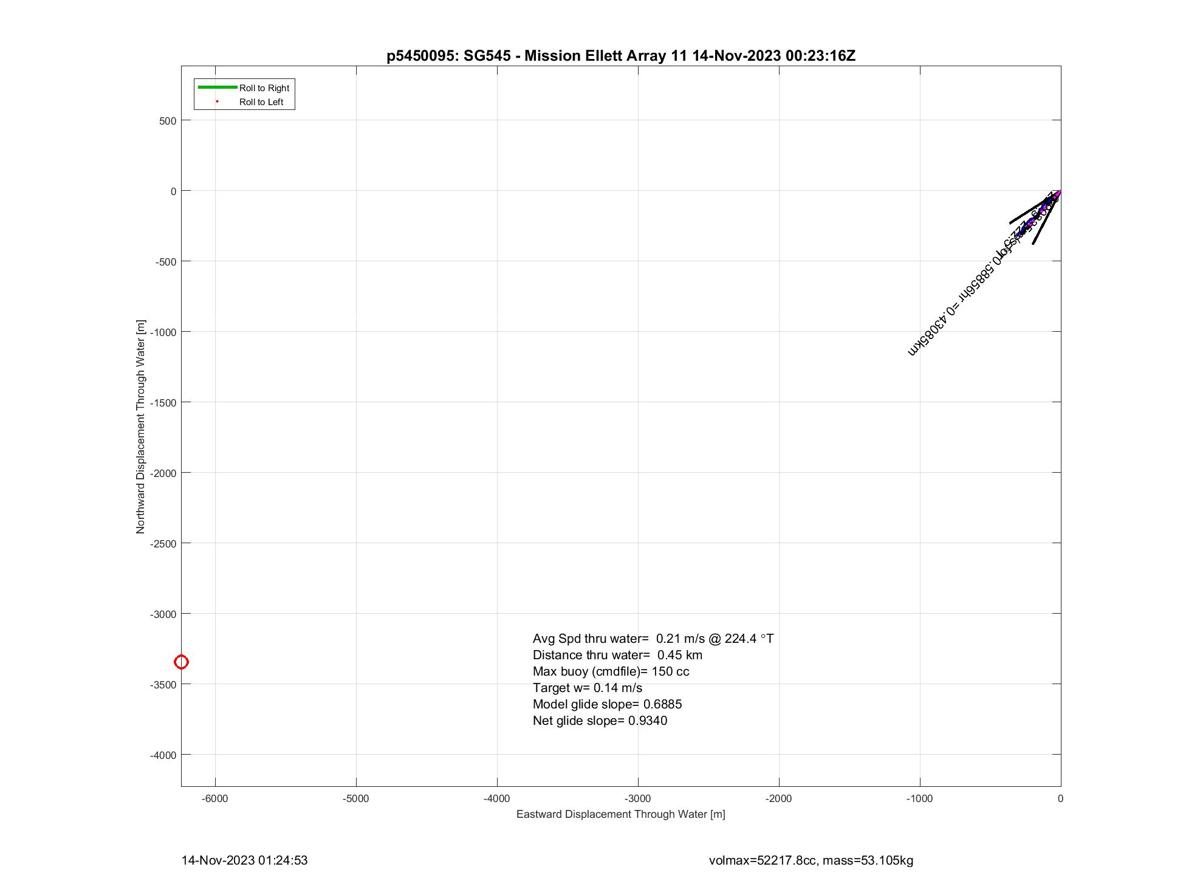This screenshot has height=885, width=1200.
Task: Click the x-axis tick label -3000
Action: 638,799
